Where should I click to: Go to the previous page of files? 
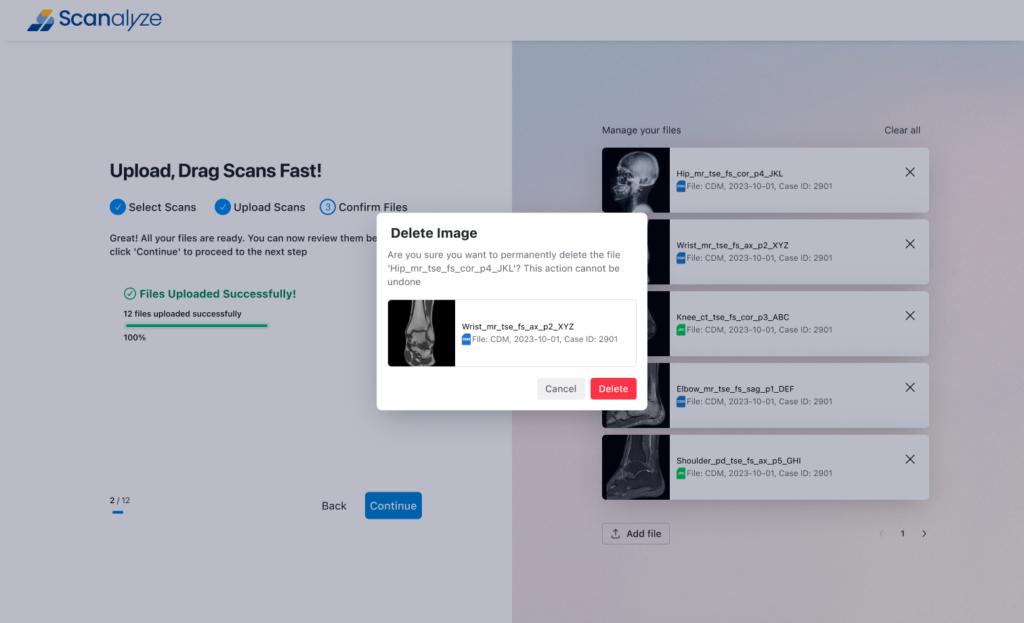coord(881,534)
